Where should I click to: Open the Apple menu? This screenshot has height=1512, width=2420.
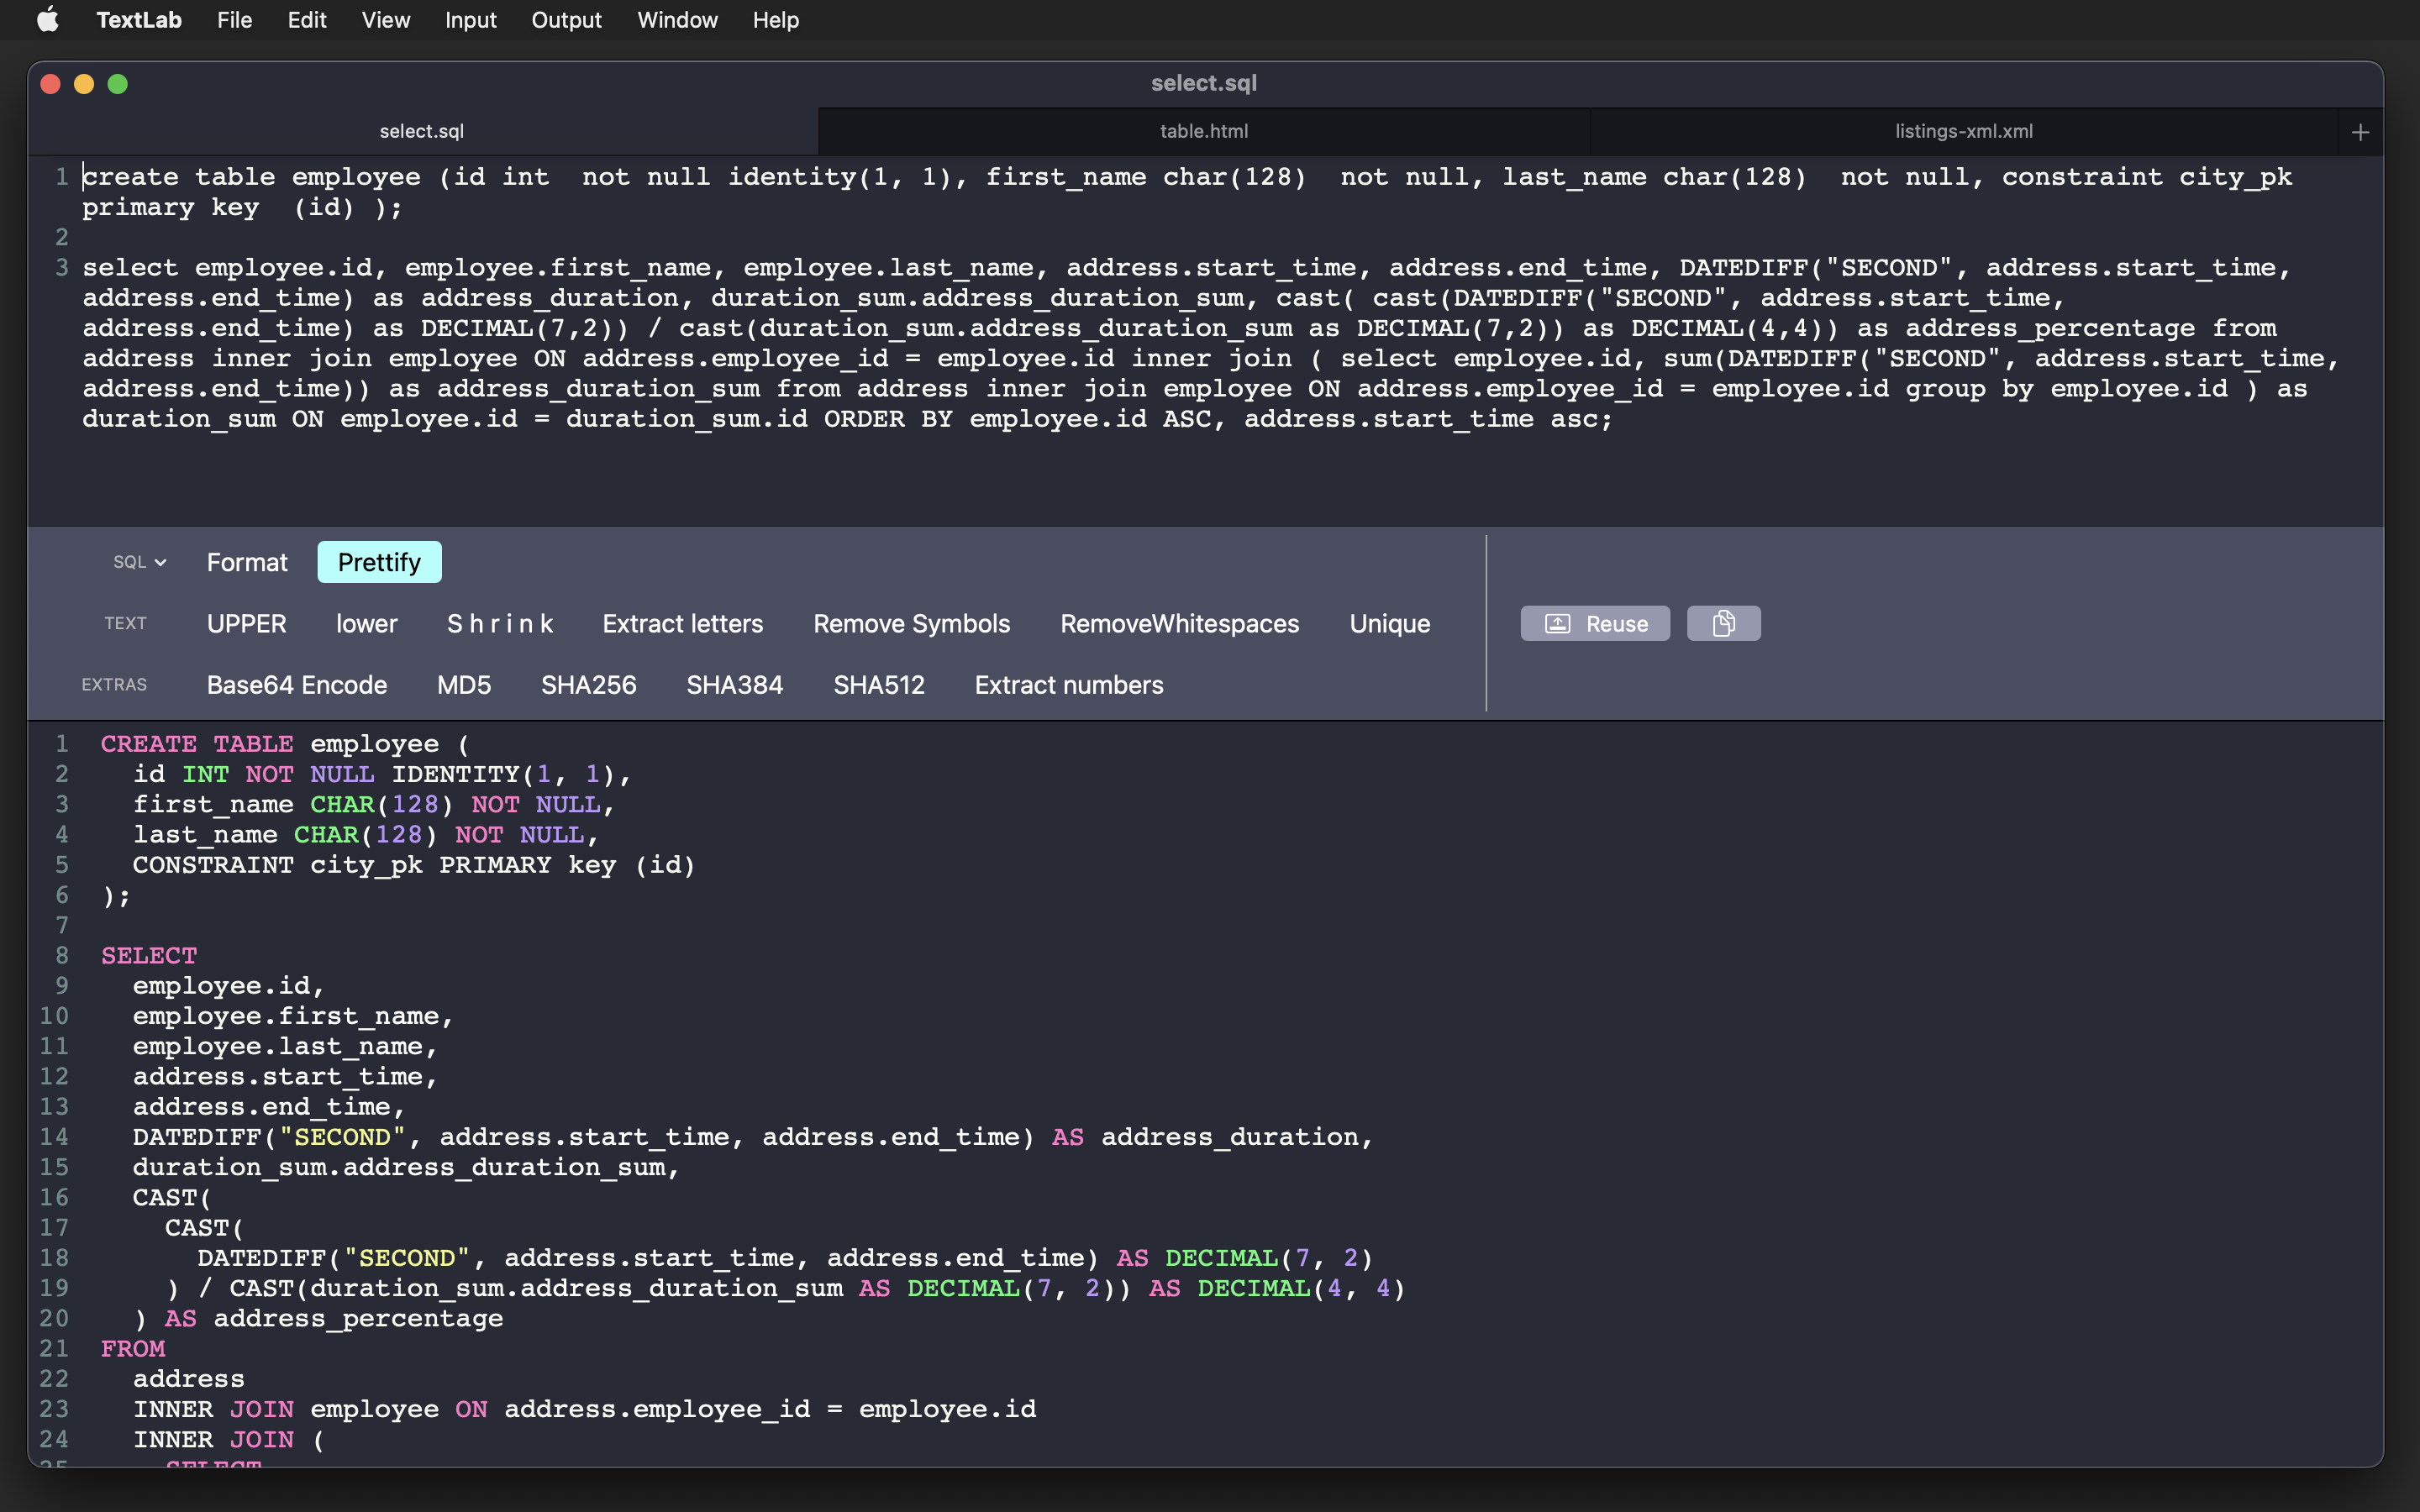pos(47,20)
